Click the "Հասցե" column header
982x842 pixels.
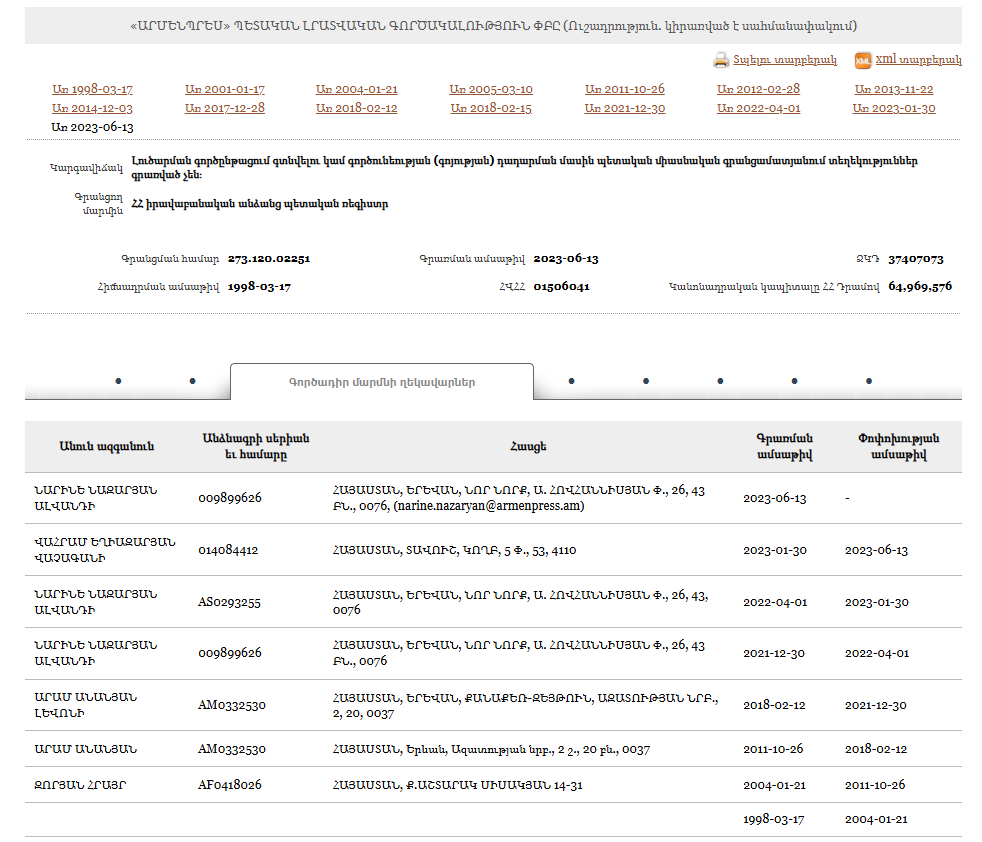536,447
